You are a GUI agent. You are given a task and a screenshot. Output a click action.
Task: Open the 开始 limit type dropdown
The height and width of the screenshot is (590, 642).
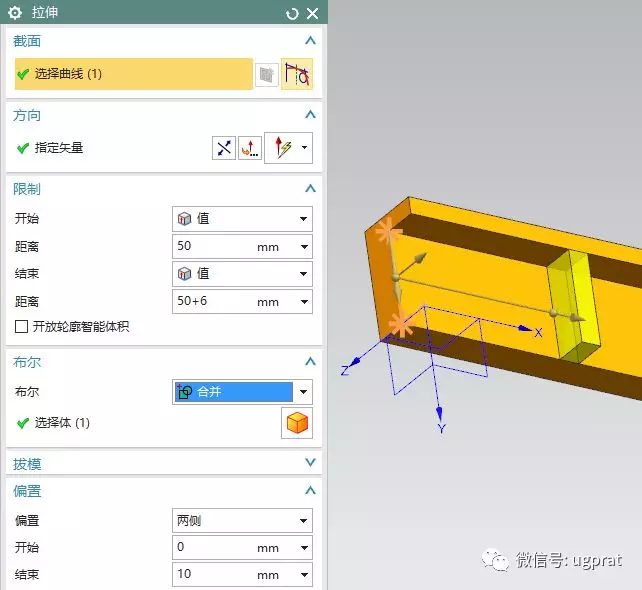point(242,219)
